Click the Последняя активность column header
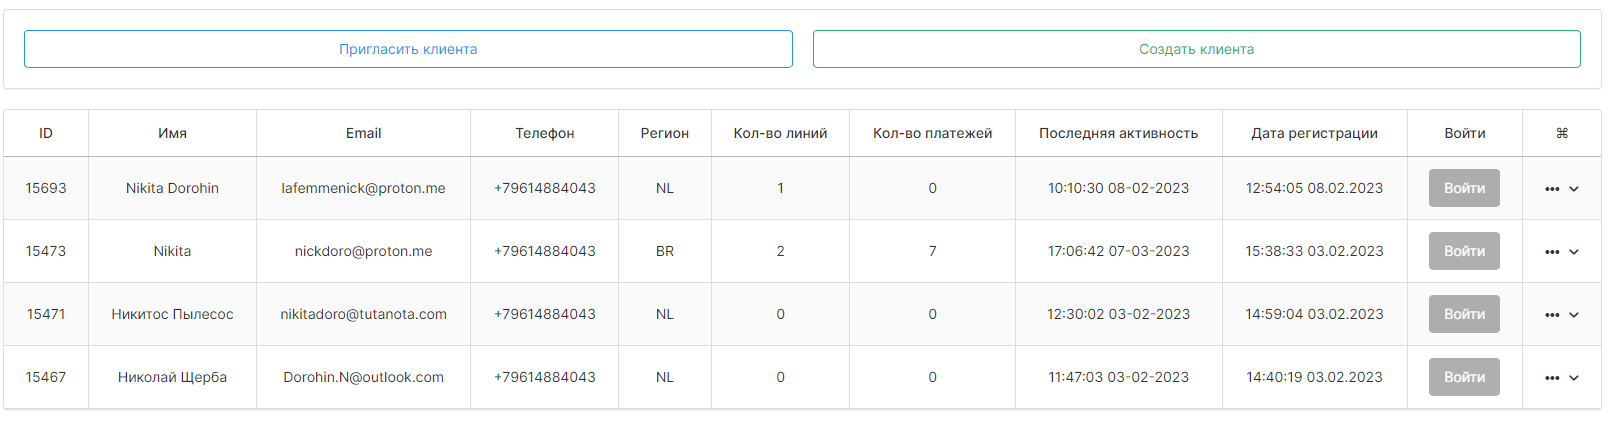 [1118, 133]
